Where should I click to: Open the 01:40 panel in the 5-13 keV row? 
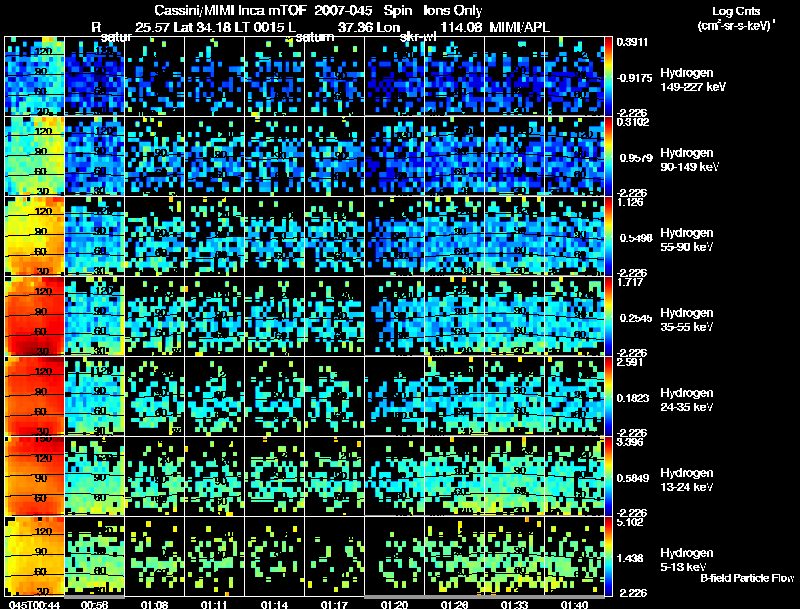tap(574, 556)
